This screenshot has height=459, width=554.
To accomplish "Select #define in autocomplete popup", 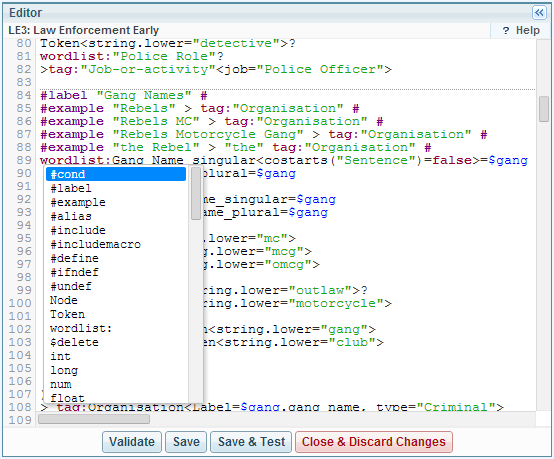I will [116, 258].
